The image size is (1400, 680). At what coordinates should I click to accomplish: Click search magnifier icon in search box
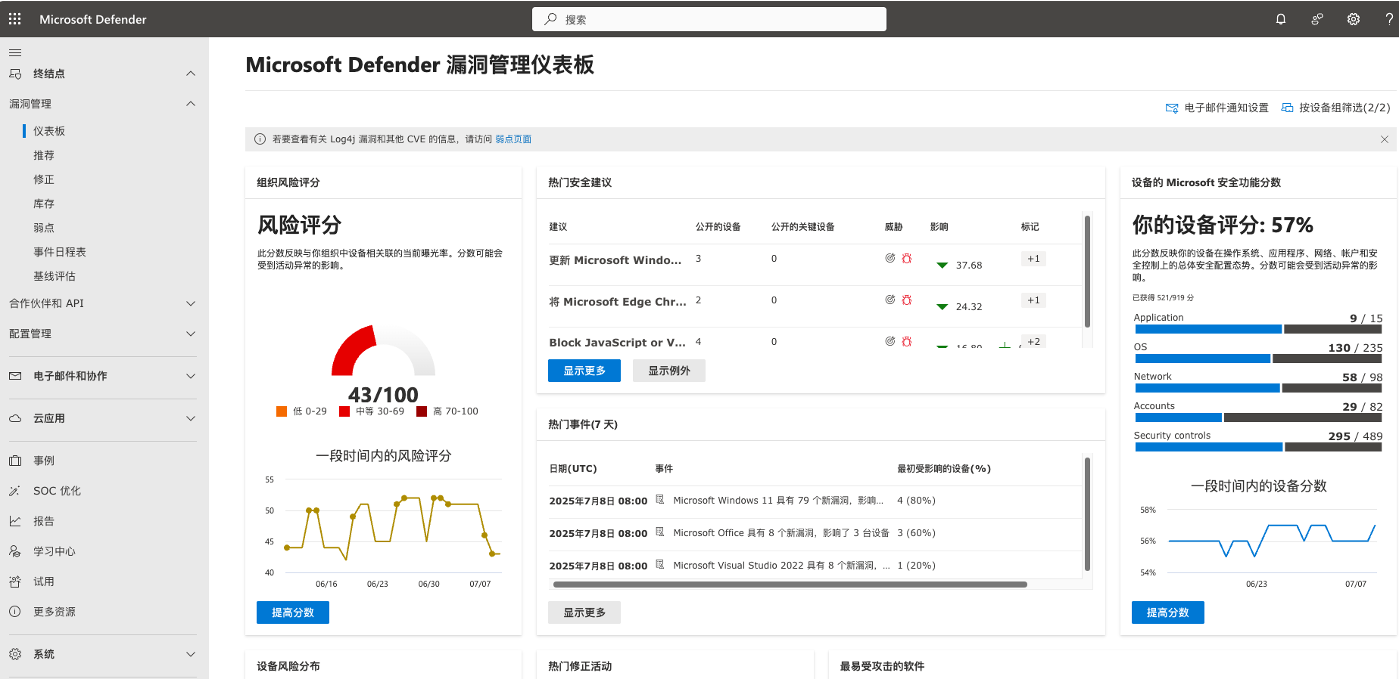(550, 19)
